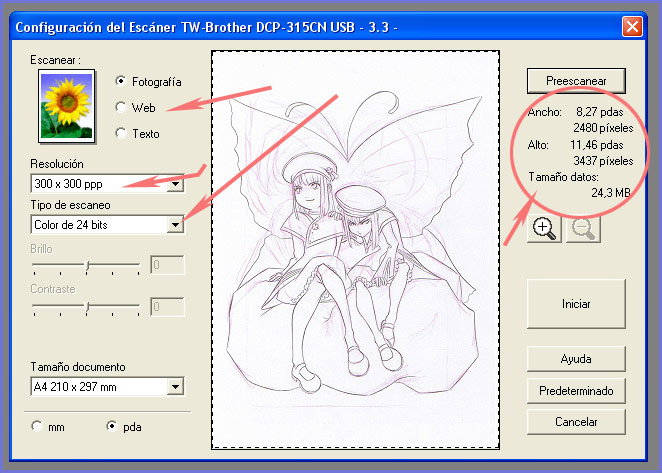662x473 pixels.
Task: Click the A4 210 x 297 mm field
Action: (x=107, y=386)
